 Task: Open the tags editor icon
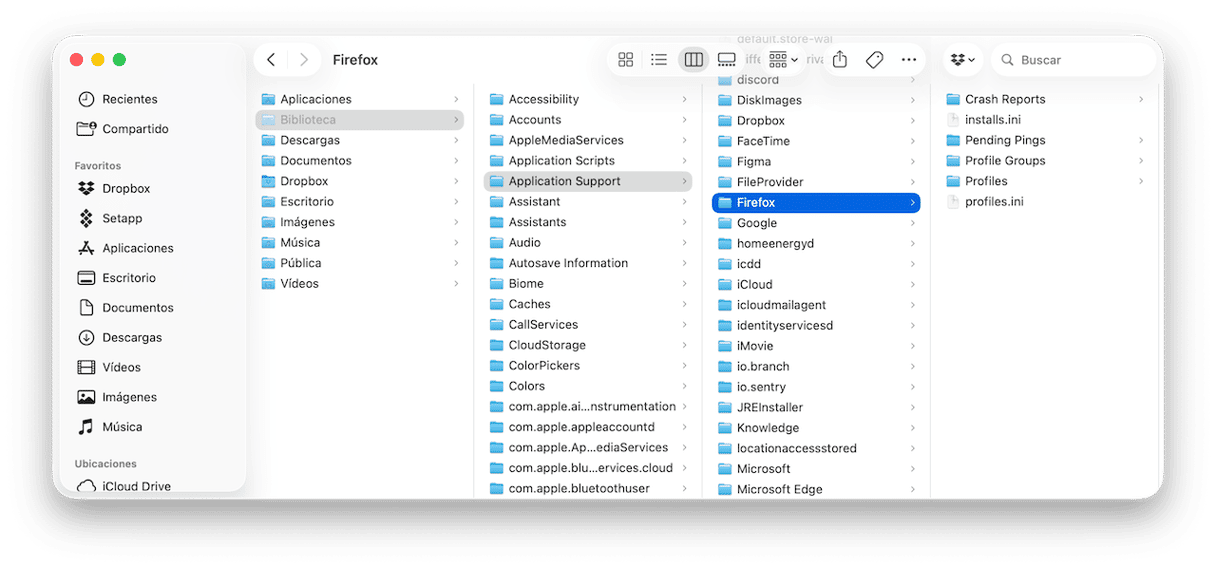point(874,60)
